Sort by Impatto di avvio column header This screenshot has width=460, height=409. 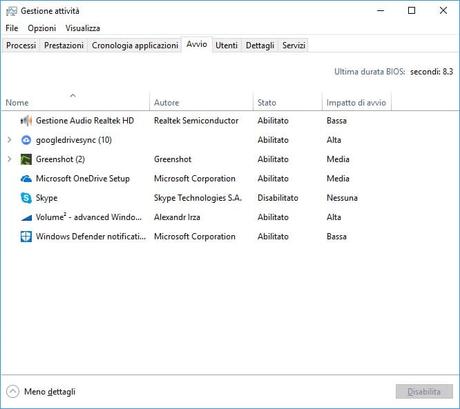click(x=356, y=102)
